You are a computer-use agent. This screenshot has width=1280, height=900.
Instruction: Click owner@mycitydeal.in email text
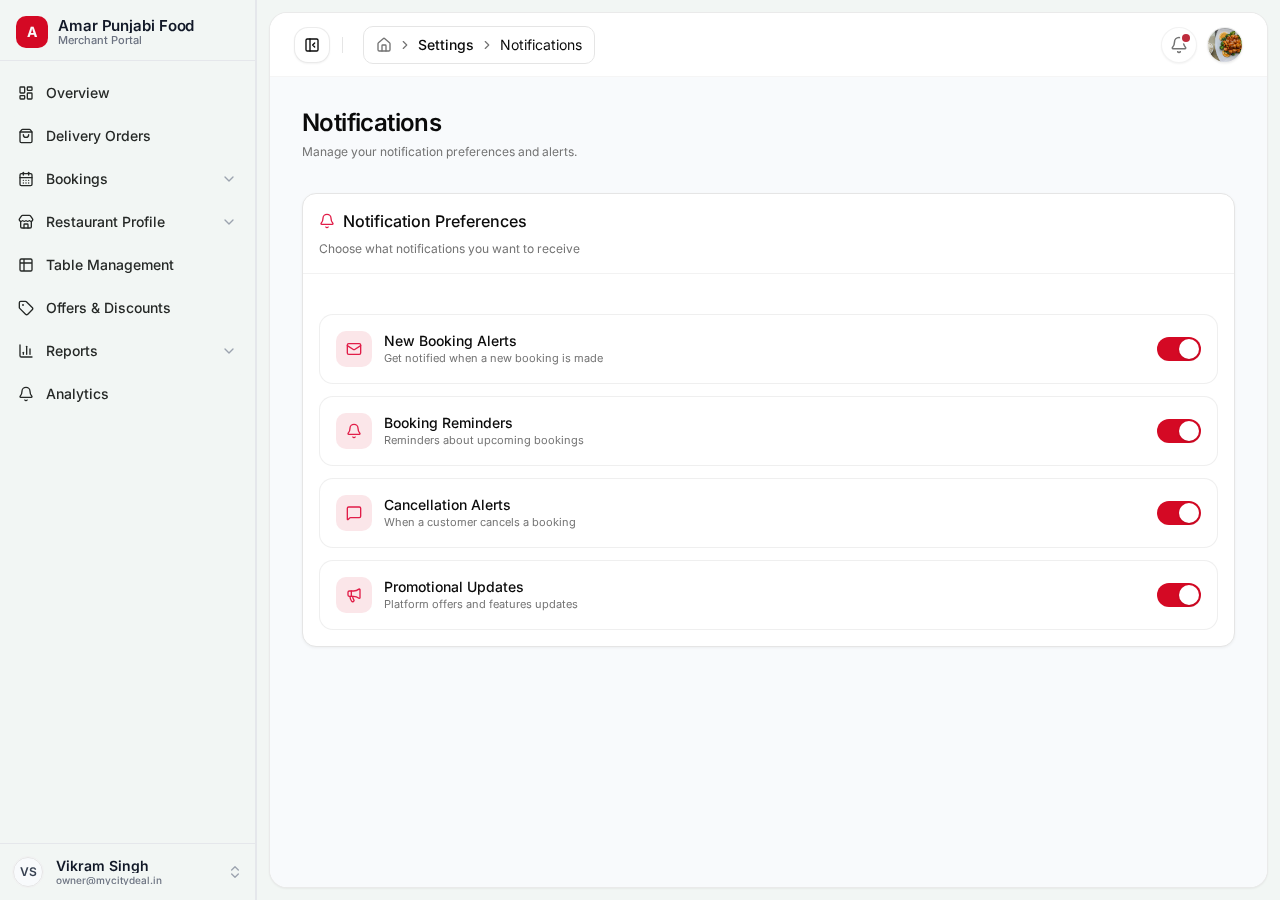point(109,881)
